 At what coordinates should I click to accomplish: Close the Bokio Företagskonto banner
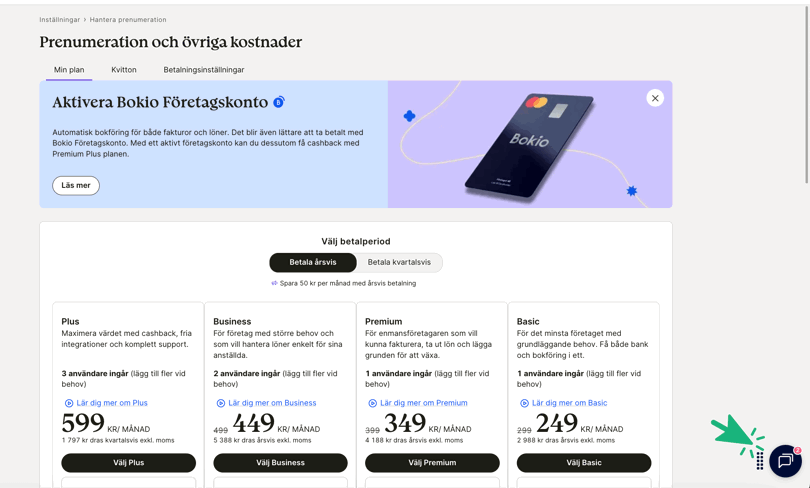coord(655,98)
